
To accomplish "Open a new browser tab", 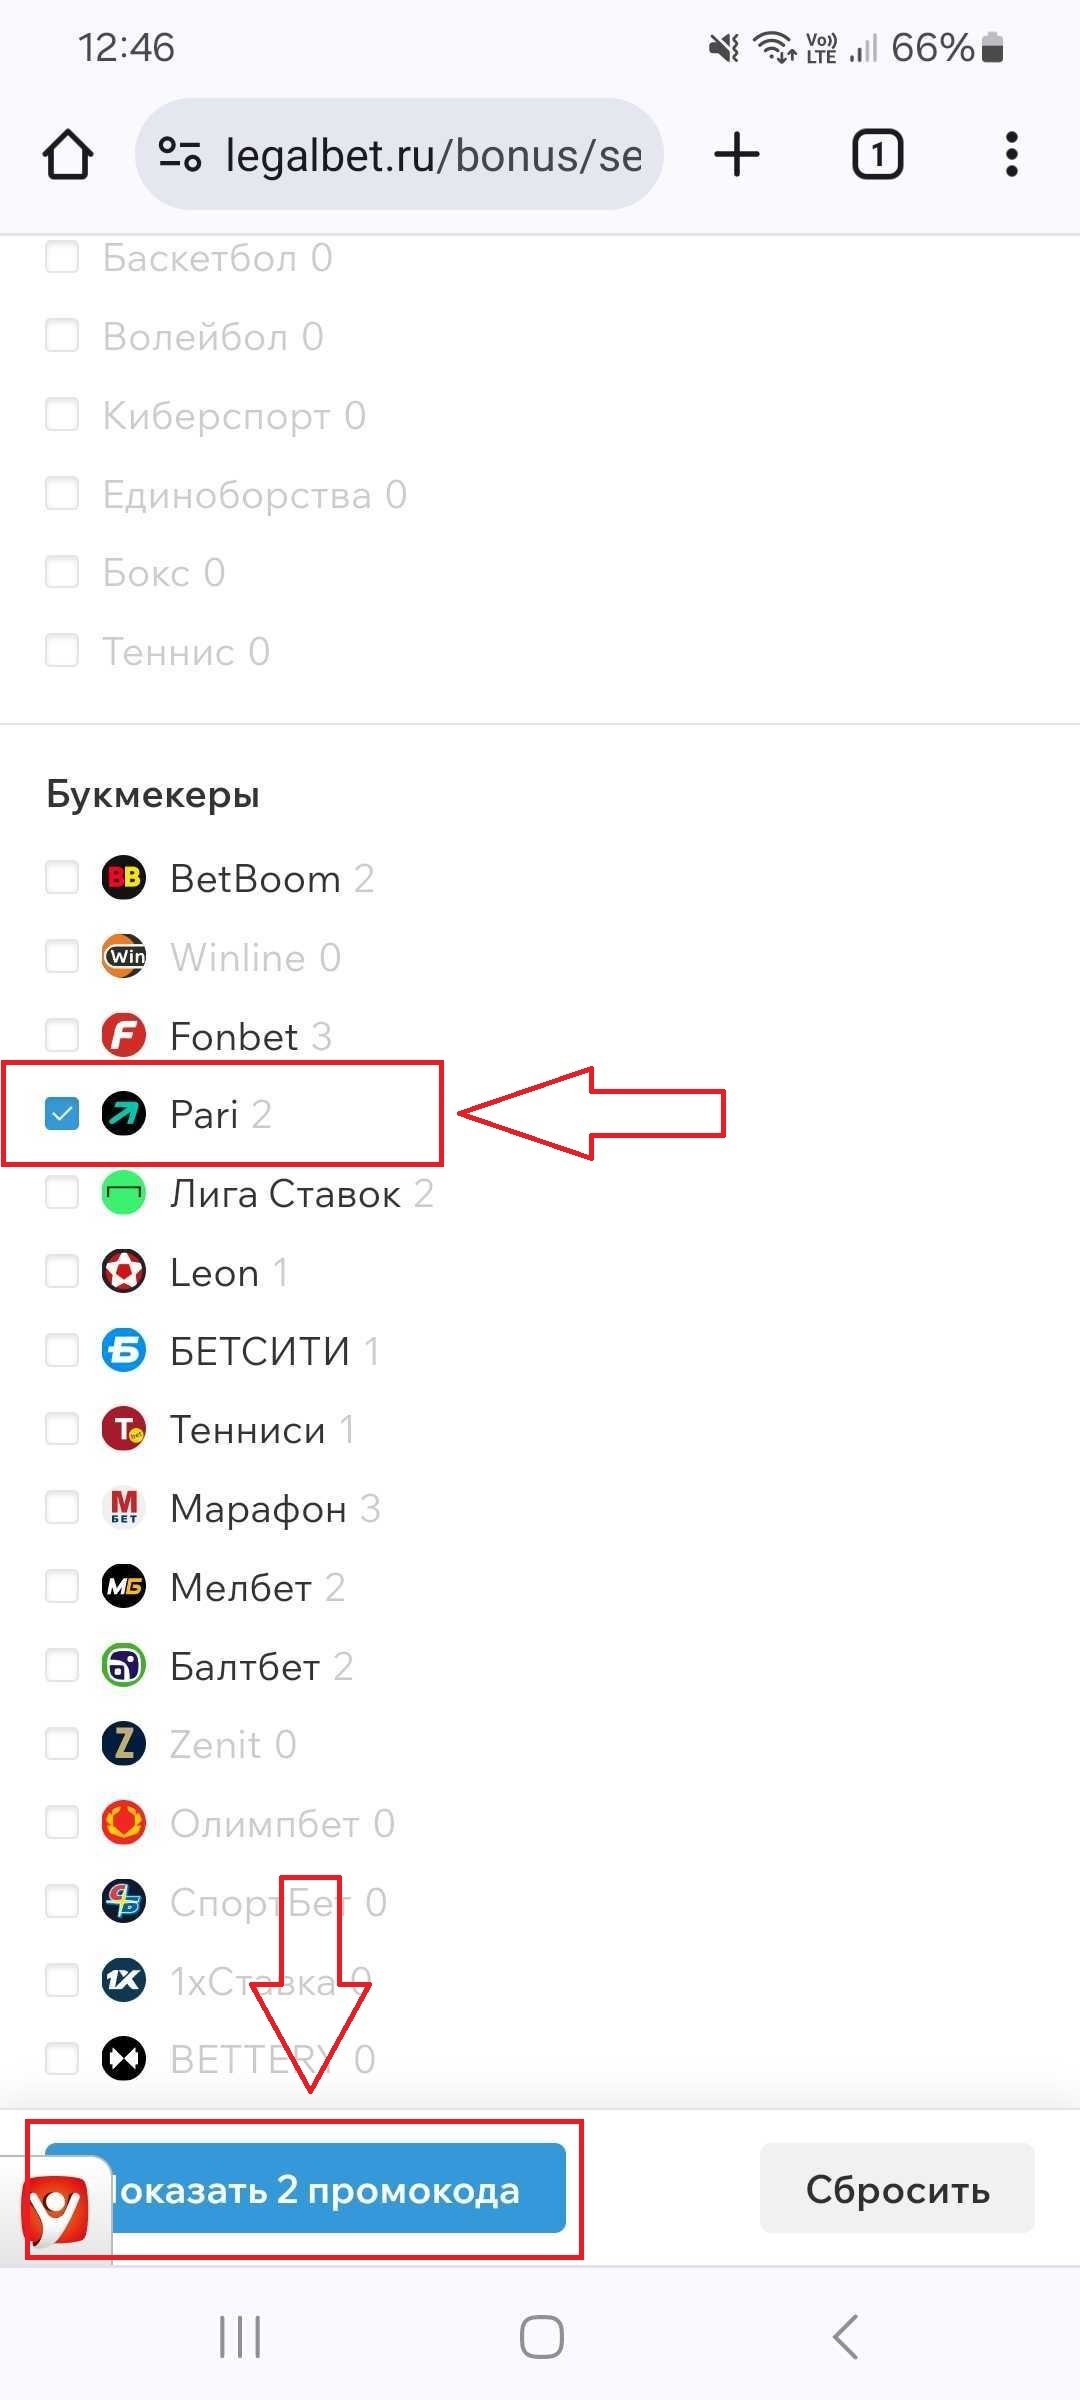I will coord(737,155).
